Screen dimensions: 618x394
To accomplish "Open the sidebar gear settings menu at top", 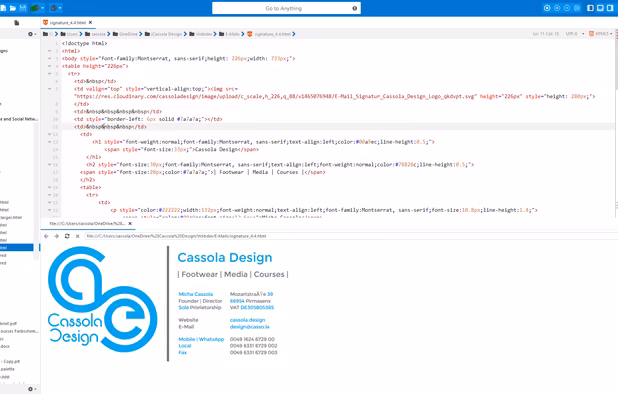I will pos(31,34).
